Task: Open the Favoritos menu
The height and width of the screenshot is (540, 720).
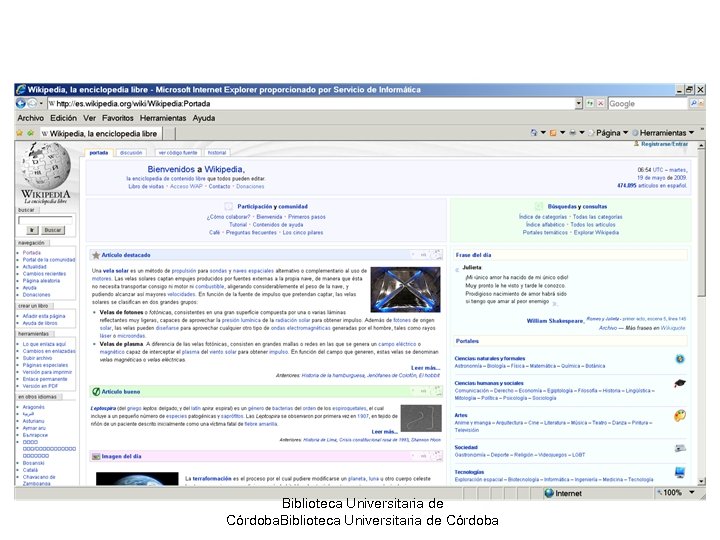Action: click(x=118, y=118)
